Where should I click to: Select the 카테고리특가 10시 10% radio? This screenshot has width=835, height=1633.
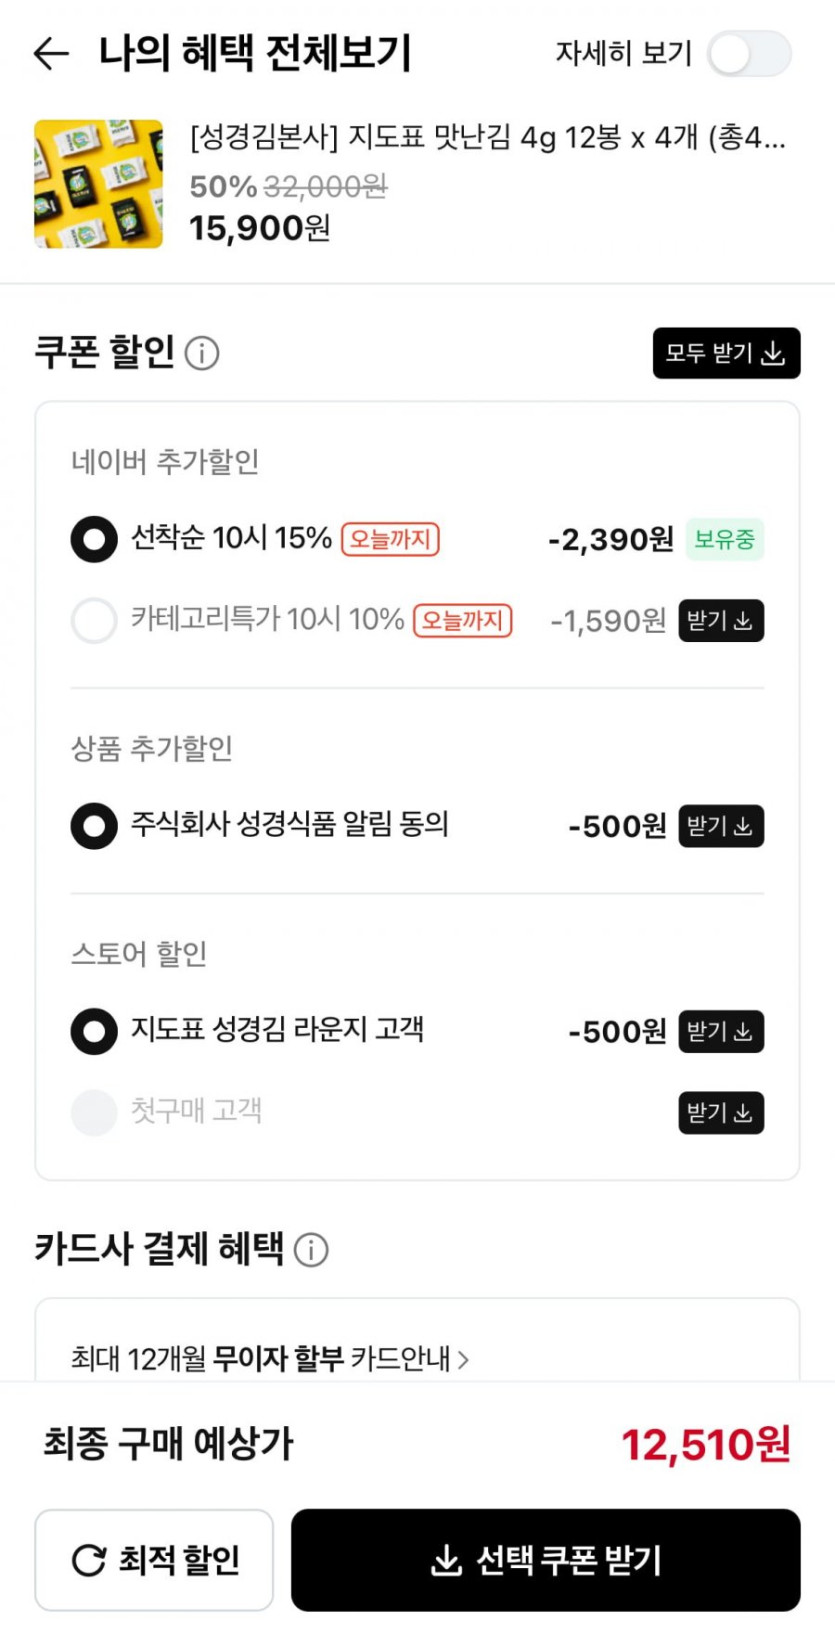(94, 621)
